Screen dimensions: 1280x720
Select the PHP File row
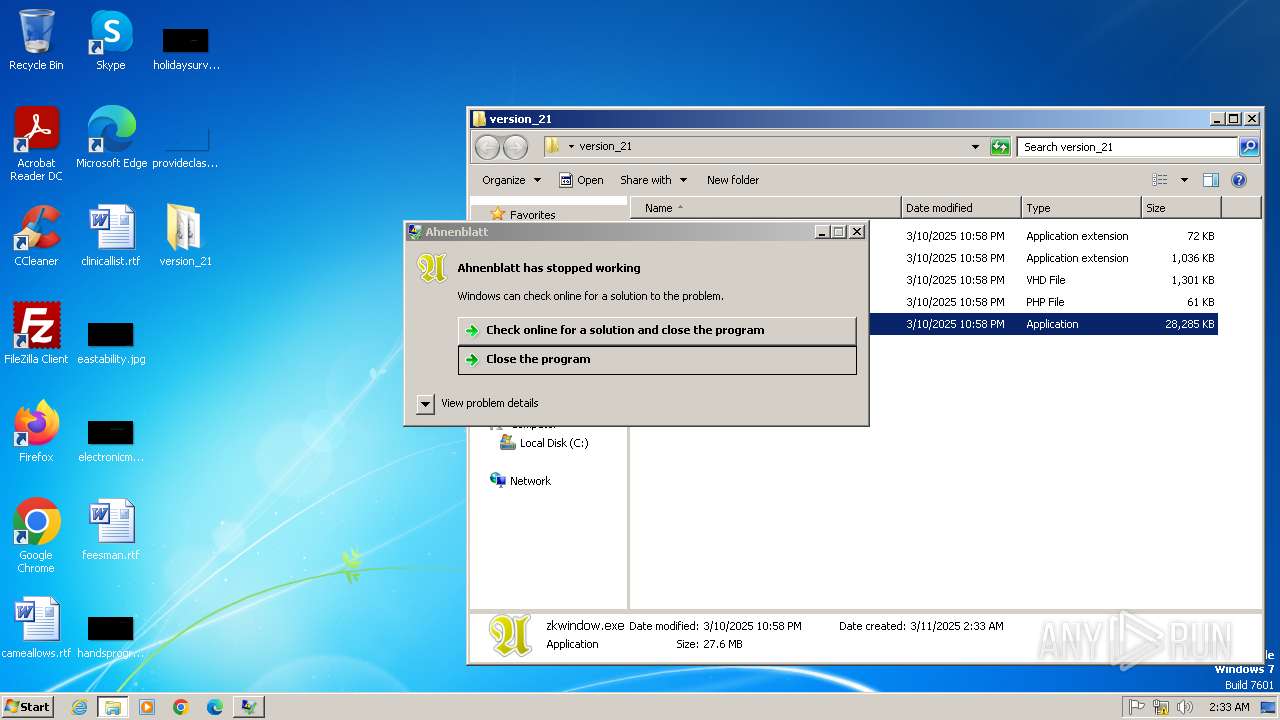(x=1043, y=302)
